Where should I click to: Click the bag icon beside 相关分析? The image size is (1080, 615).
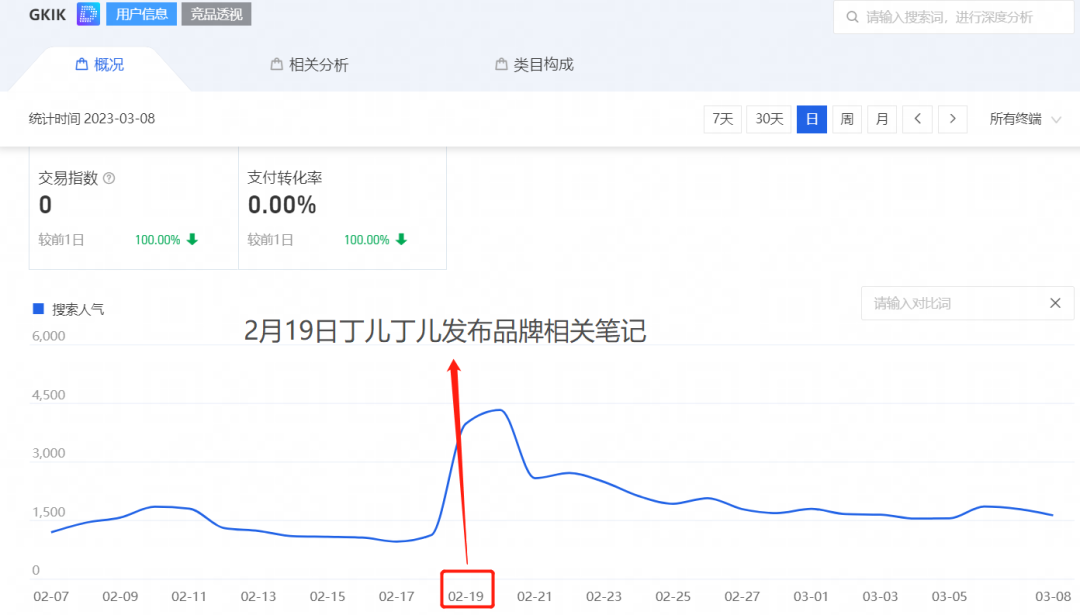[x=276, y=64]
